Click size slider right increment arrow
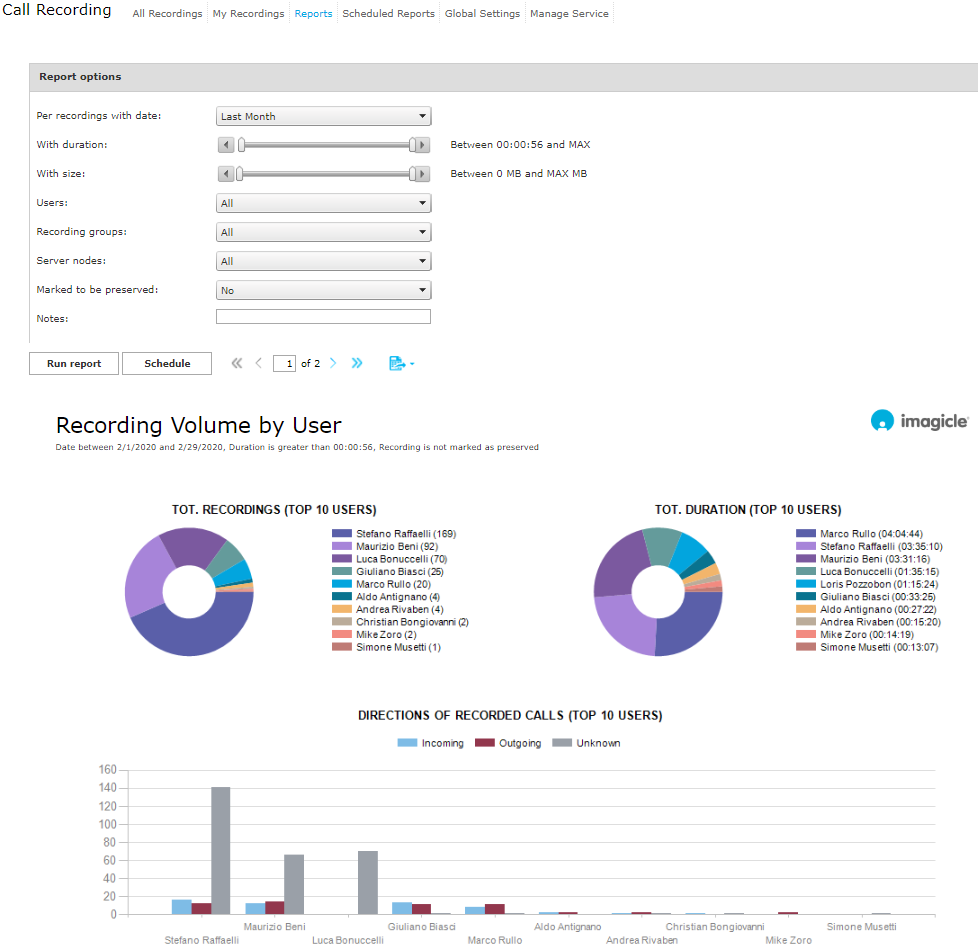The width and height of the screenshot is (978, 950). click(422, 174)
